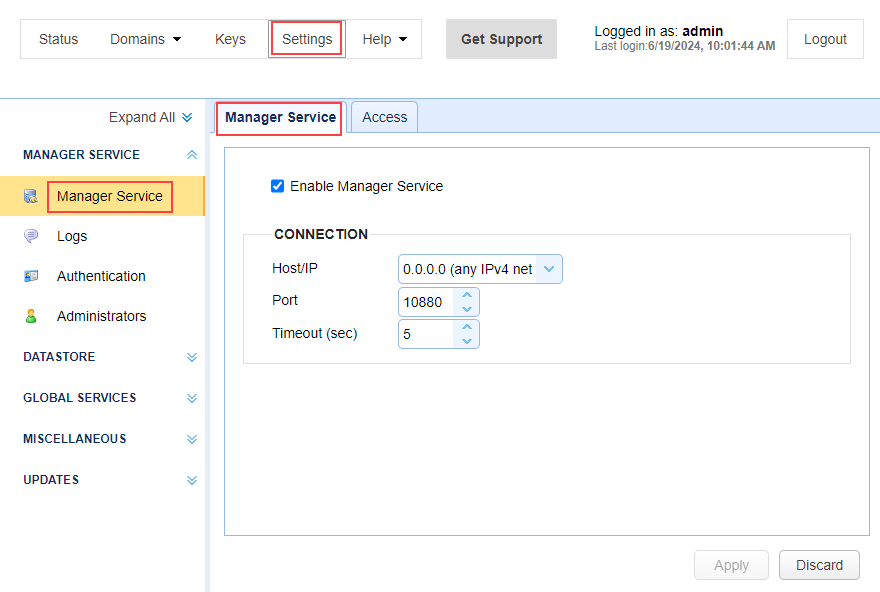Open the Host/IP dropdown
This screenshot has width=880, height=592.
click(x=480, y=269)
